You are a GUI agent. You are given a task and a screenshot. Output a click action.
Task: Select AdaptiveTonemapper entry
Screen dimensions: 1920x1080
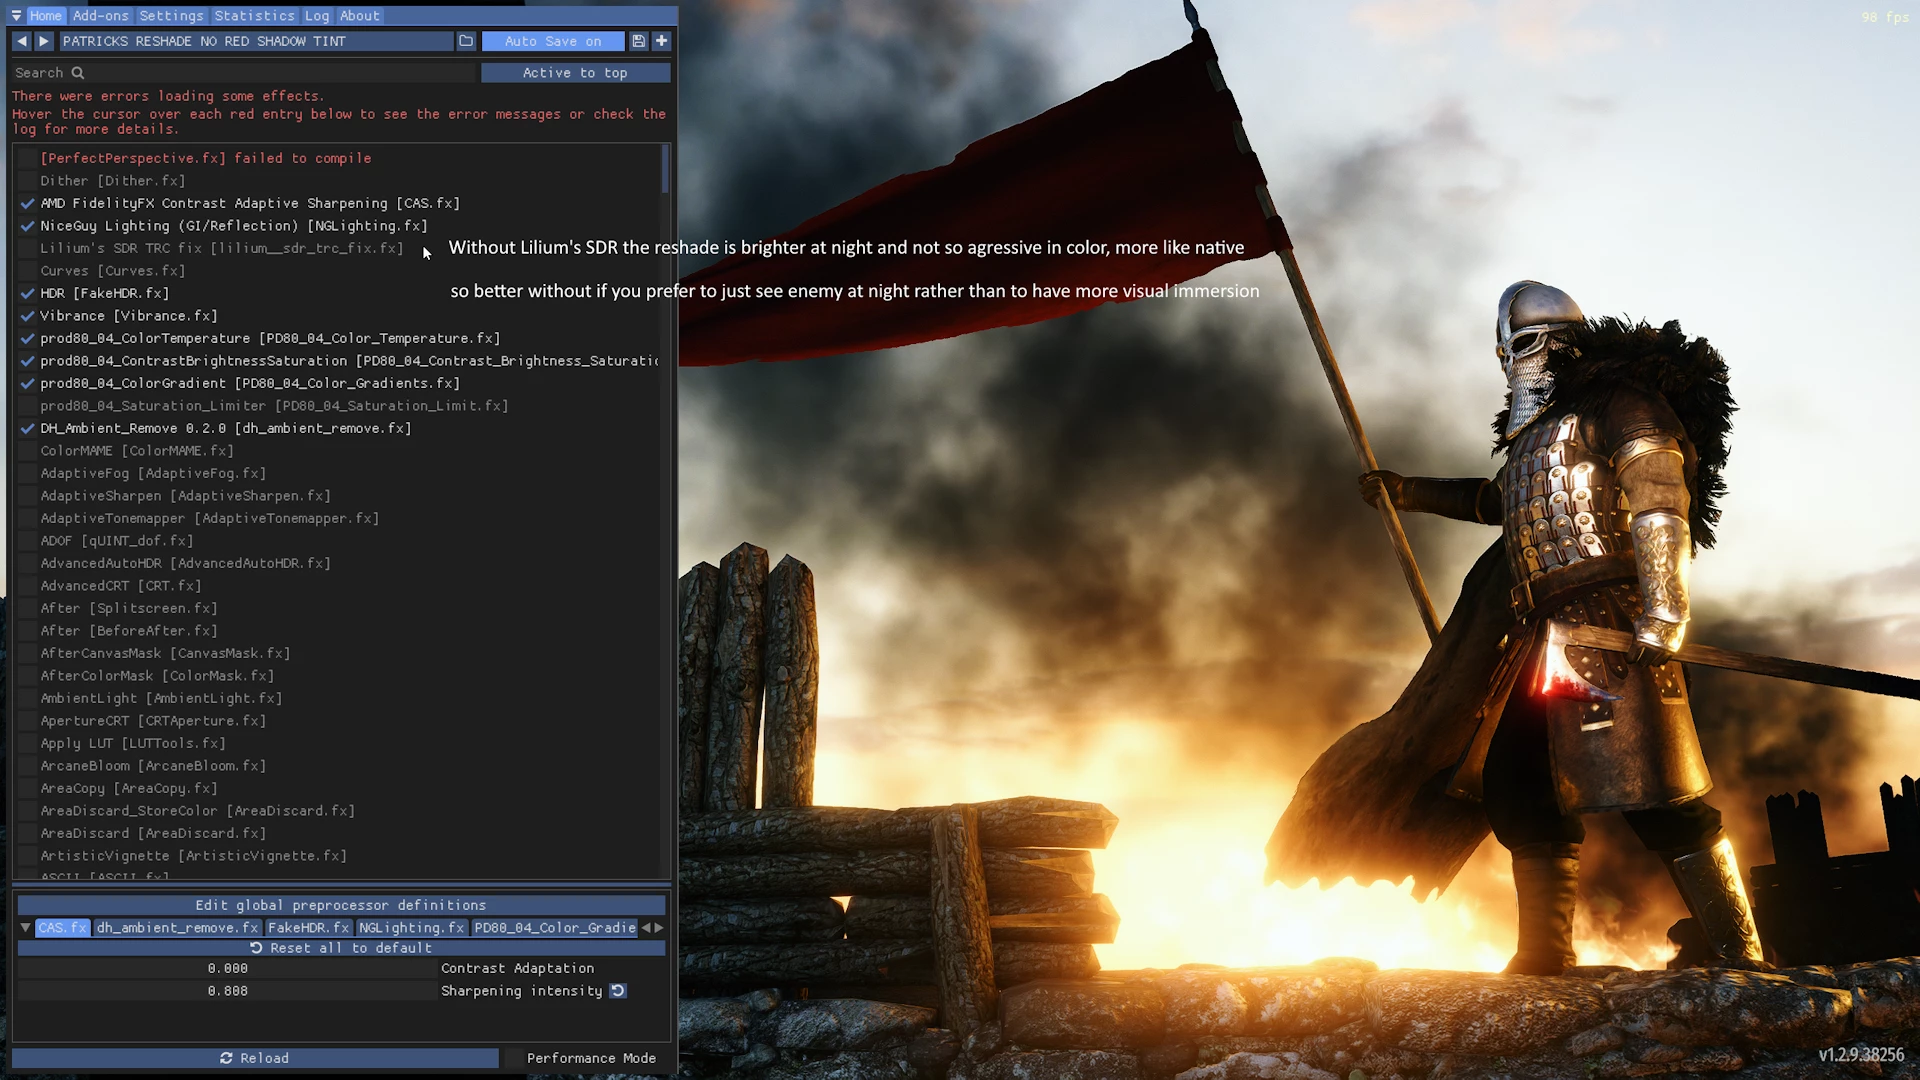click(209, 518)
